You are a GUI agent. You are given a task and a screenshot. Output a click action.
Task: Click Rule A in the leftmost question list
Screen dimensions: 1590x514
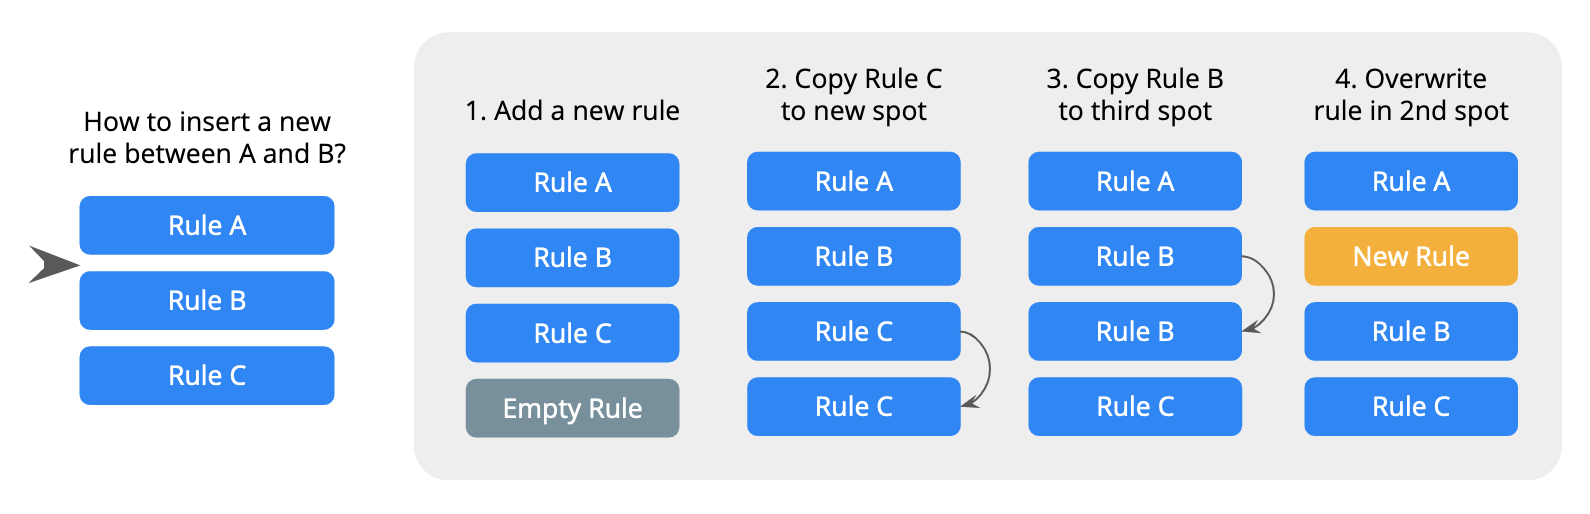(x=207, y=226)
